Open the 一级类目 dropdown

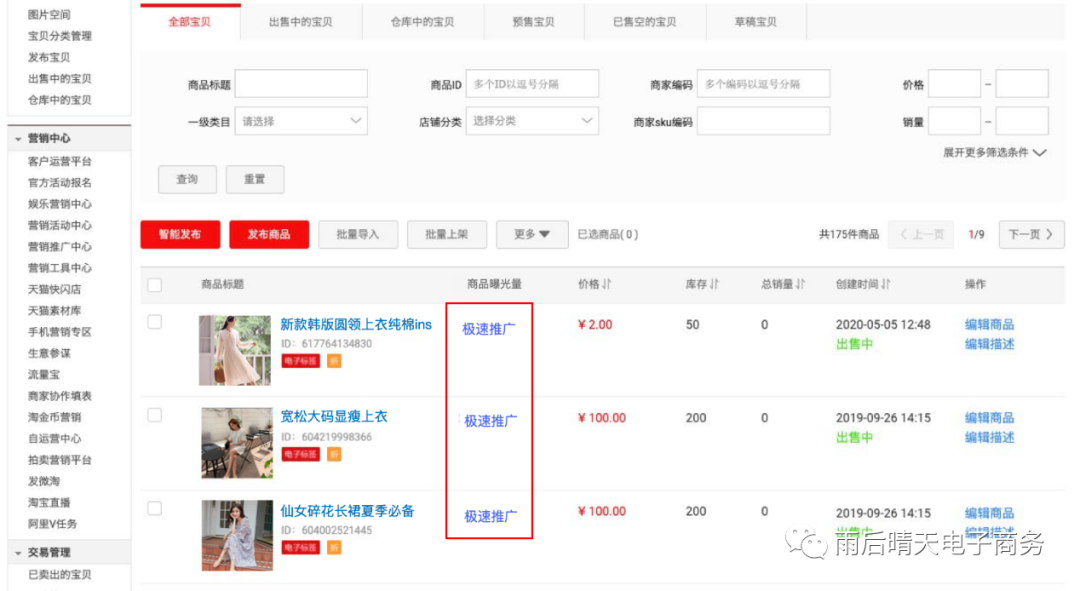tap(301, 121)
